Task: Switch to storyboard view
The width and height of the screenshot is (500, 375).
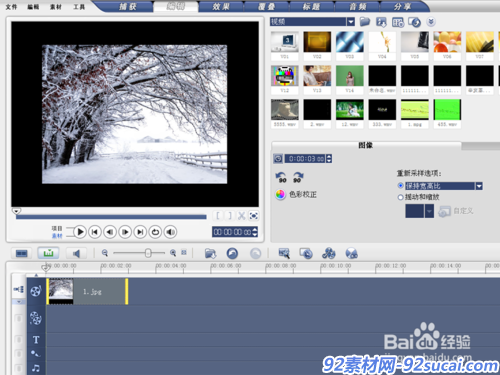Action: (22, 253)
